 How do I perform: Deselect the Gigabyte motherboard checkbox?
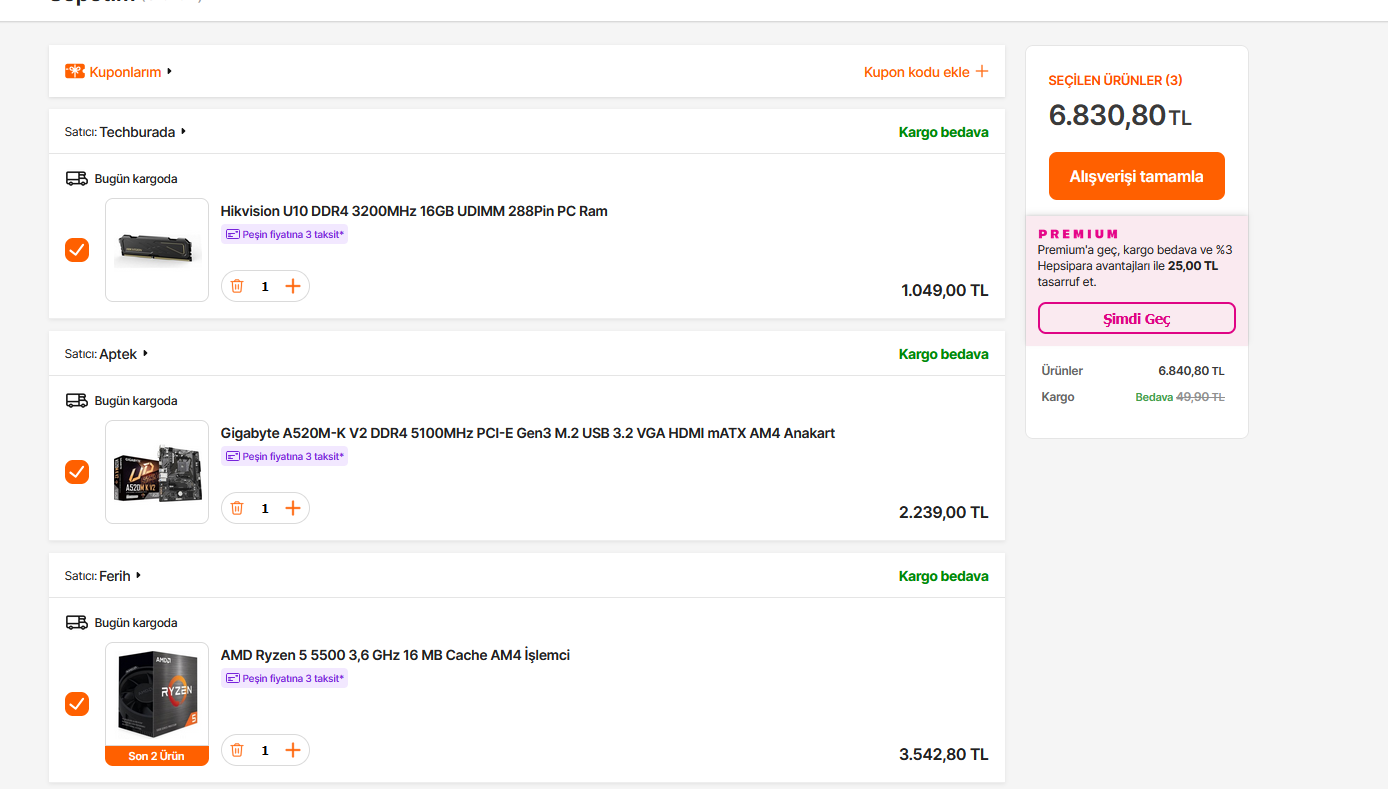pos(77,472)
